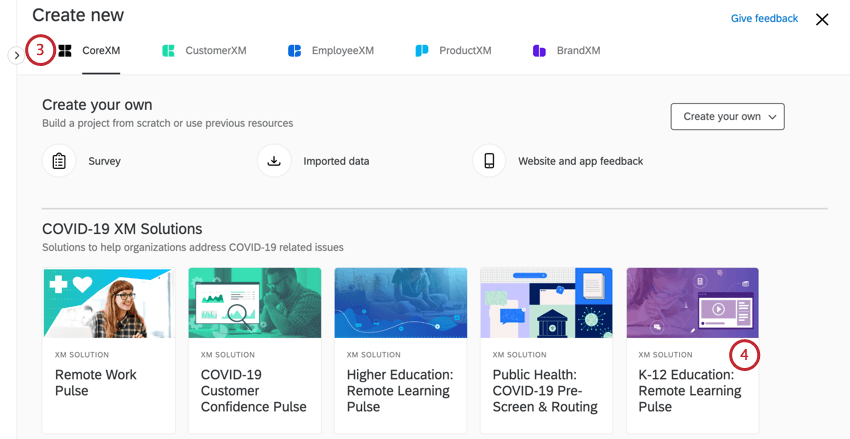
Task: Click 'Build a project from scratch' subtitle
Action: click(x=168, y=124)
